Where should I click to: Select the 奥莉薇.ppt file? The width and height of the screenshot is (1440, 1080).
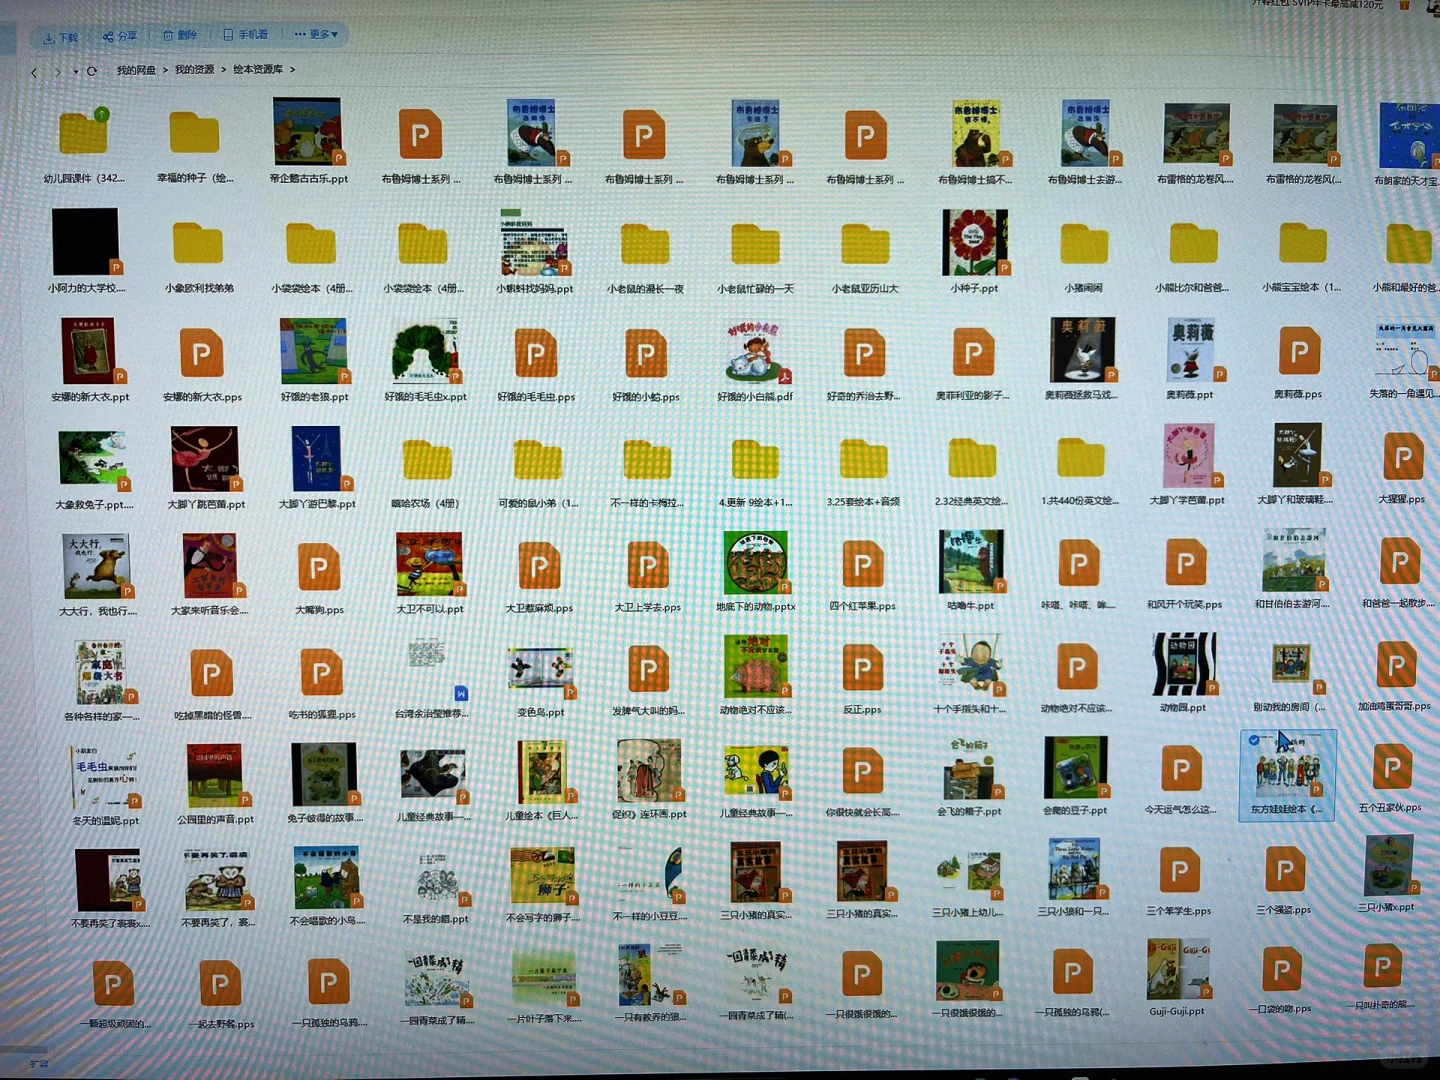1191,349
